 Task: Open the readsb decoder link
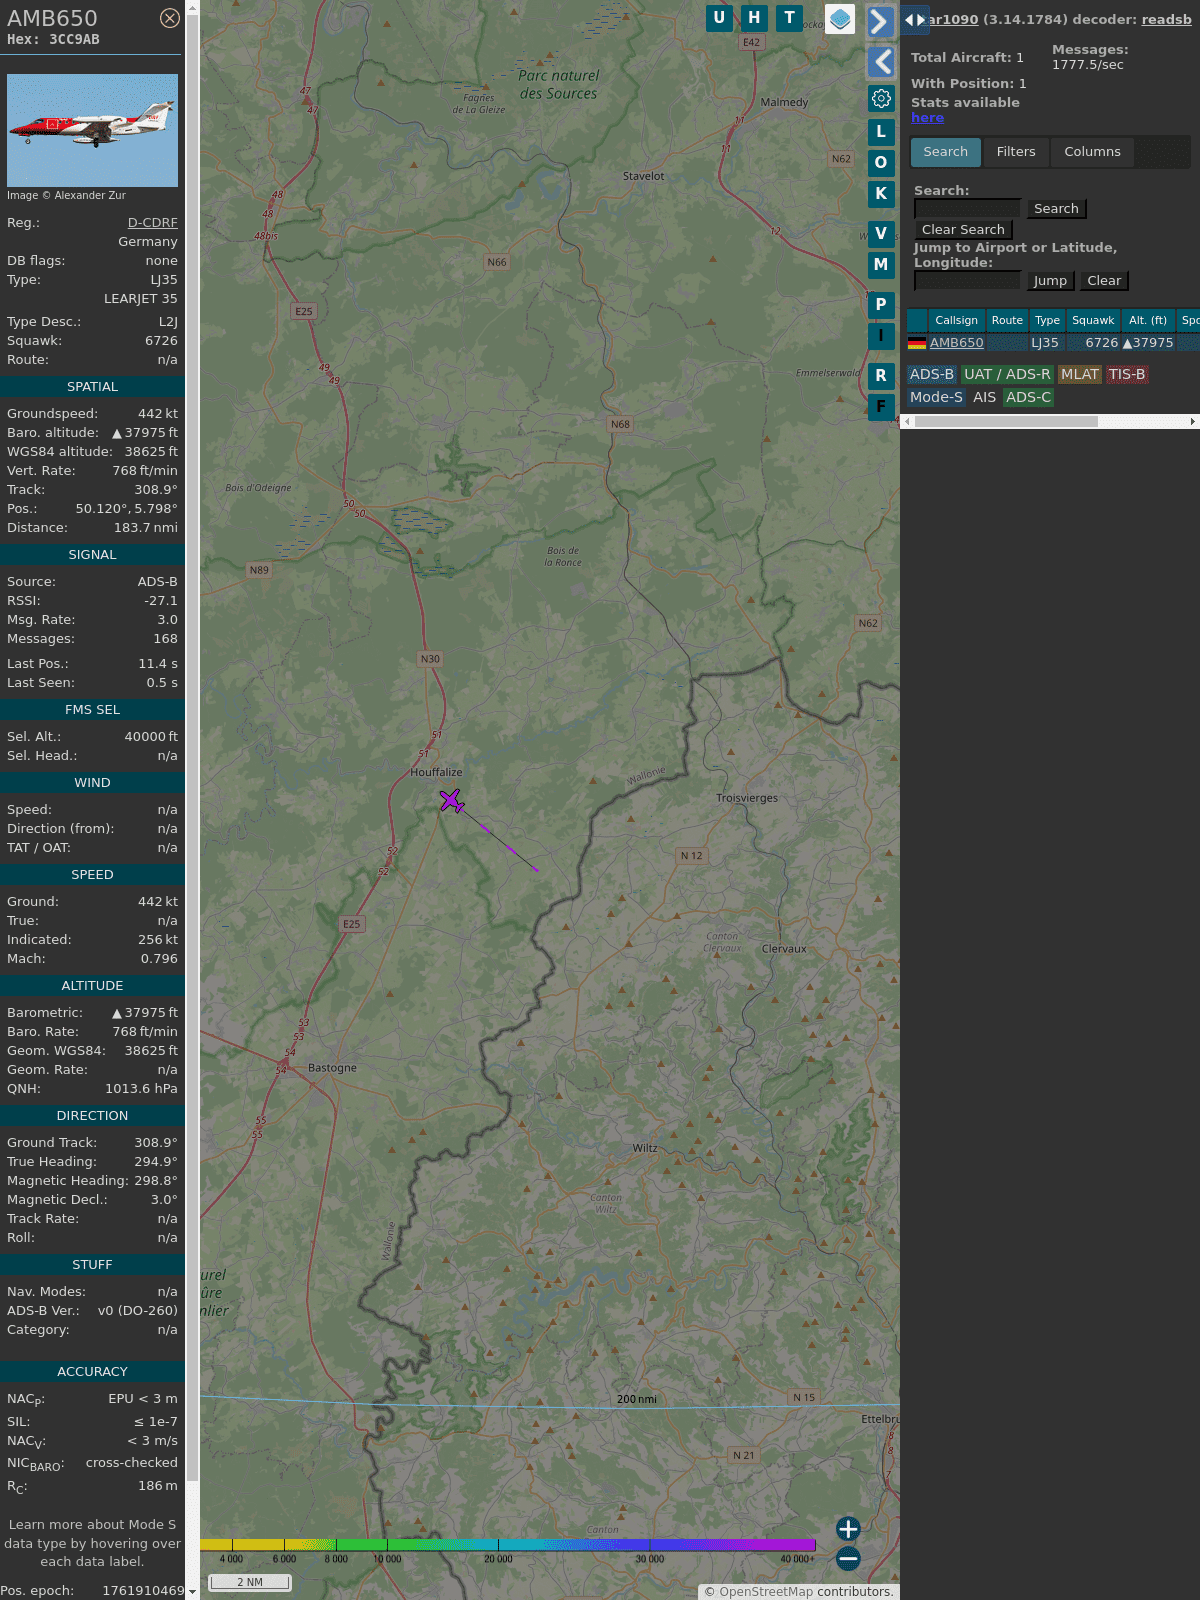tap(1166, 19)
